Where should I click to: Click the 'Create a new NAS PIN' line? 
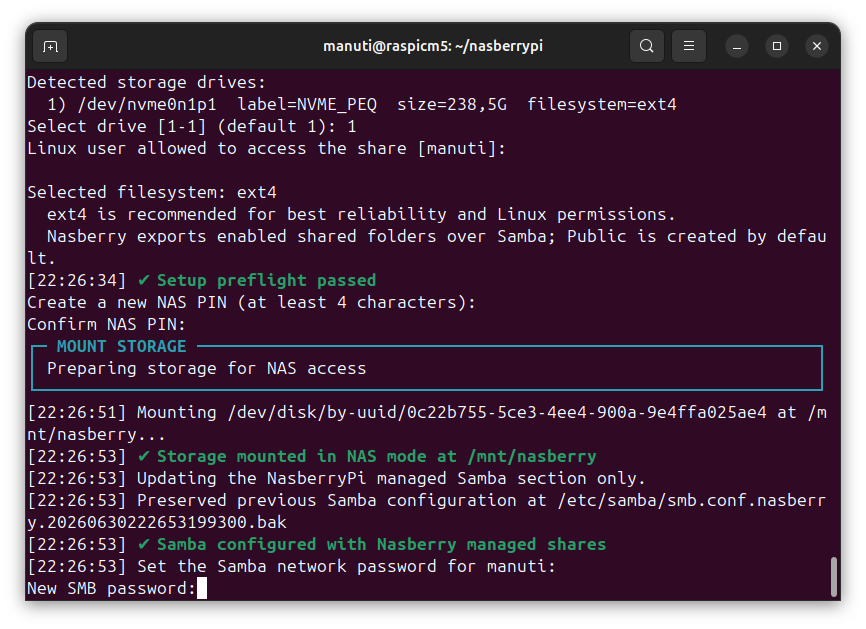click(x=251, y=303)
